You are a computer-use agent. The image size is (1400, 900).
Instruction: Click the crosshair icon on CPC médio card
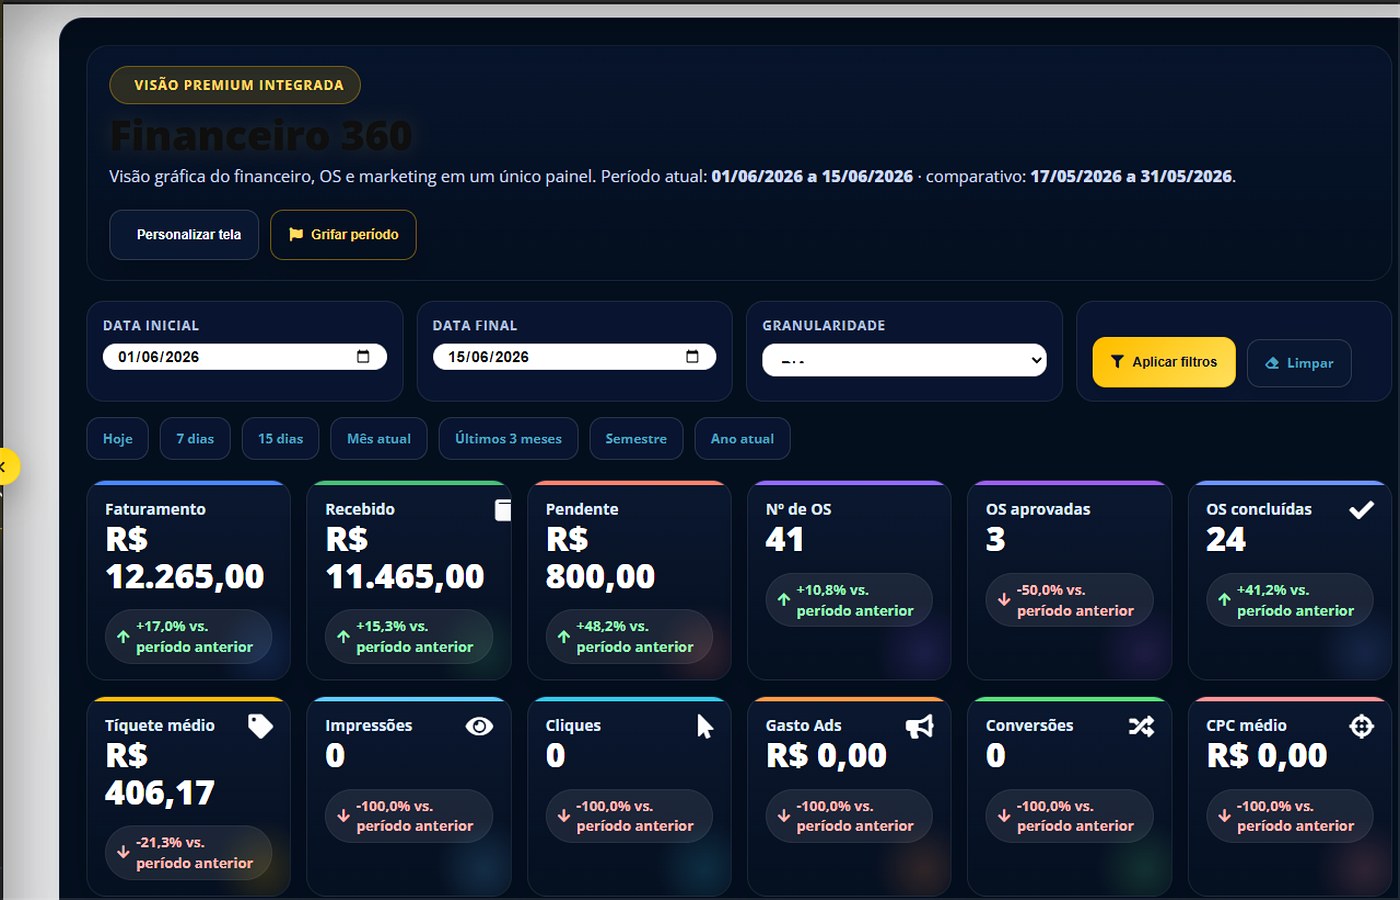coord(1361,726)
